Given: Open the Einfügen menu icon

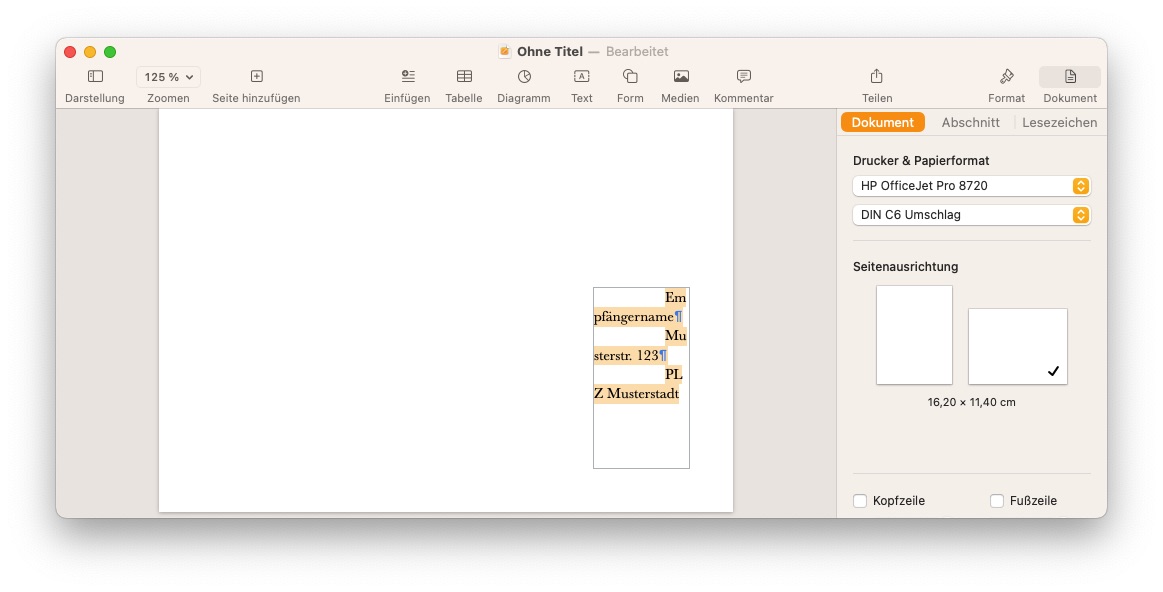Looking at the screenshot, I should (x=407, y=77).
